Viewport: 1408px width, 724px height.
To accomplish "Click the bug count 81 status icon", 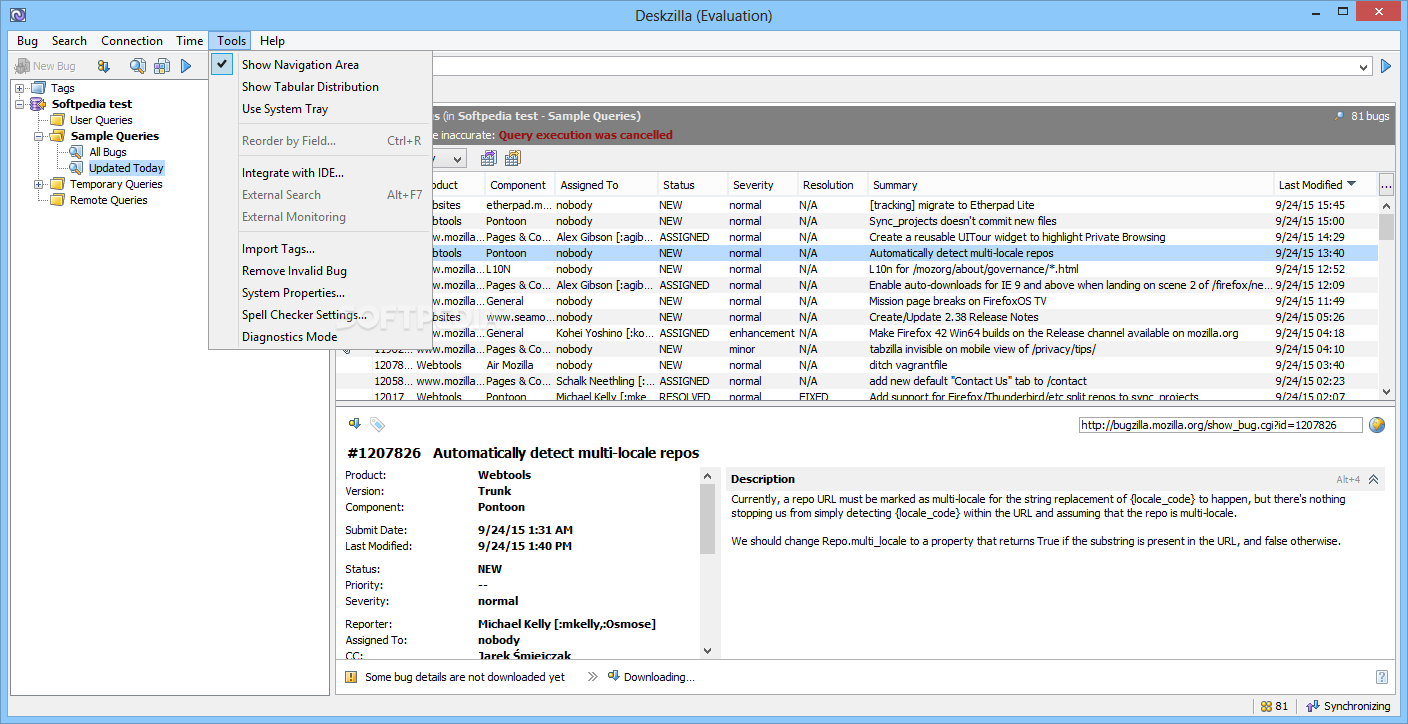I will pyautogui.click(x=1274, y=706).
